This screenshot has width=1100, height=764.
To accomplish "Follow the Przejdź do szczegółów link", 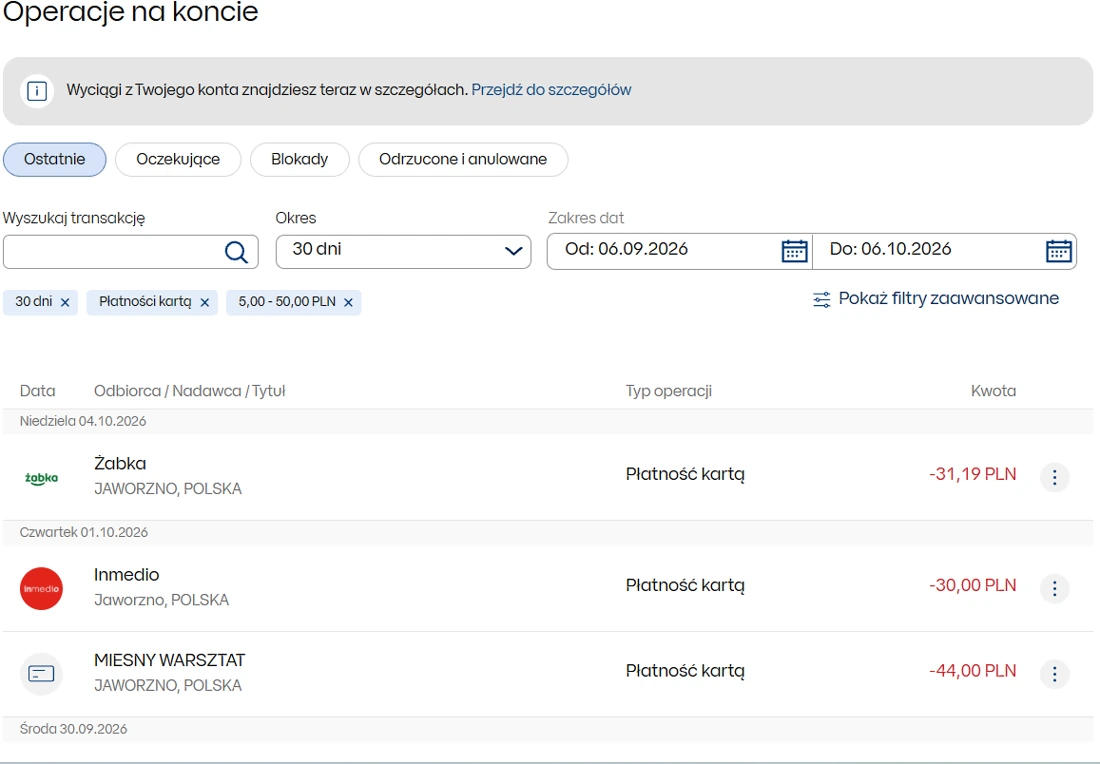I will 551,90.
